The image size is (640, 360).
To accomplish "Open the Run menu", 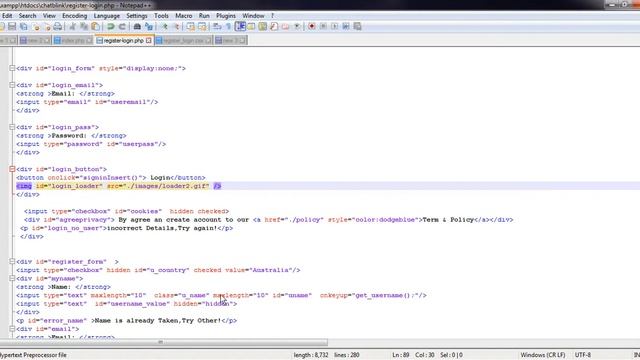I will [204, 16].
